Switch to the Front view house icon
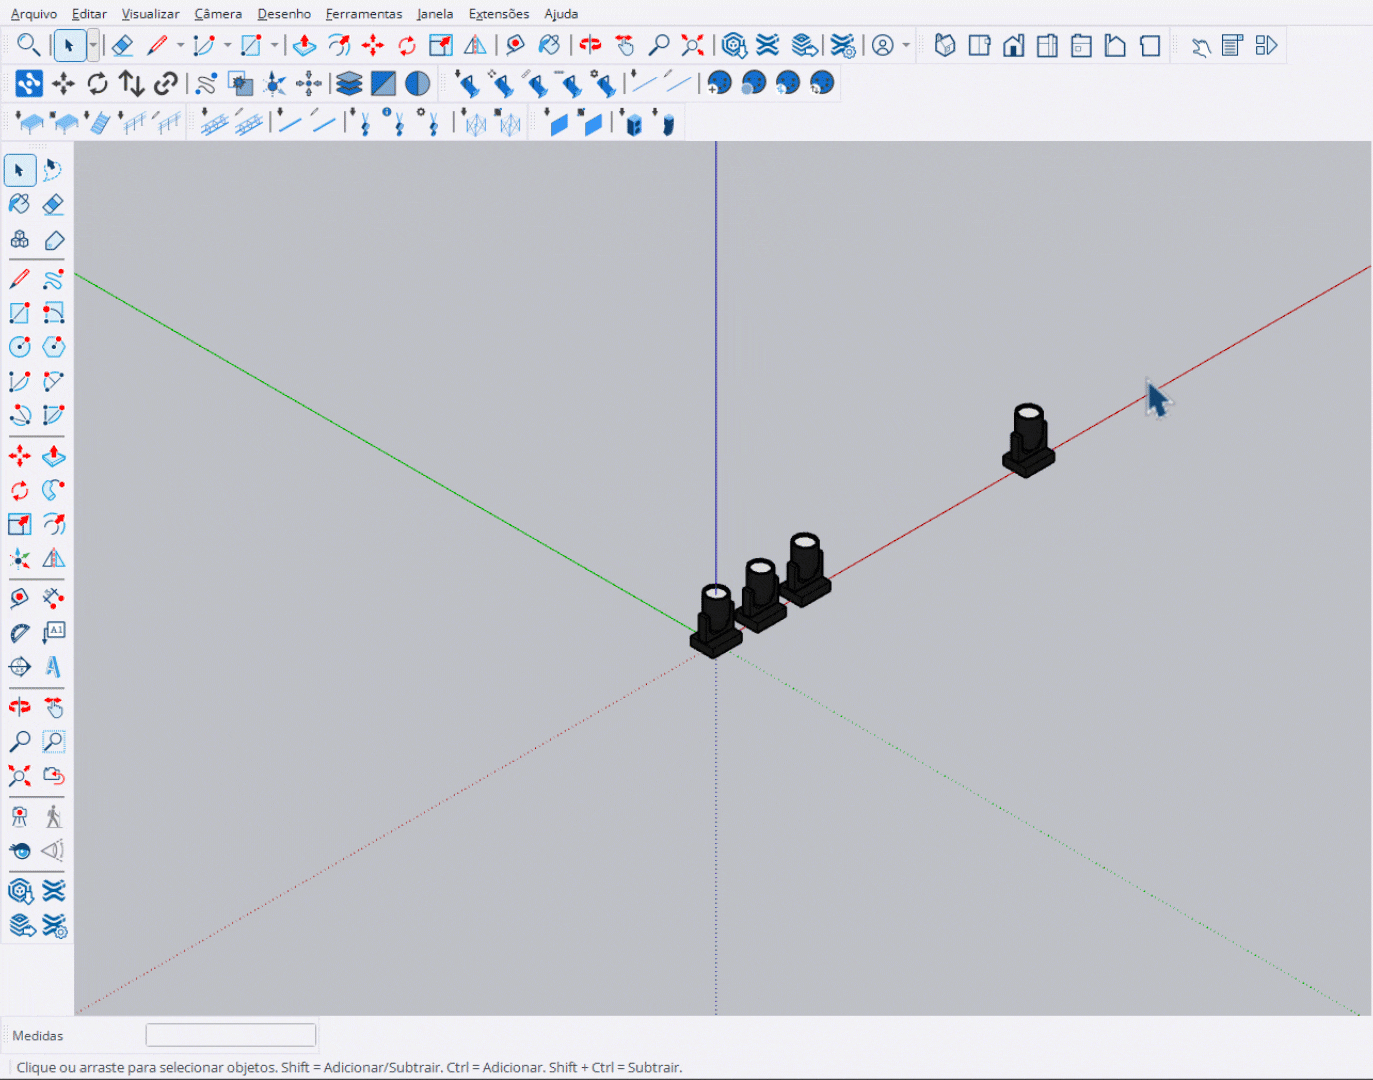 pyautogui.click(x=1013, y=46)
